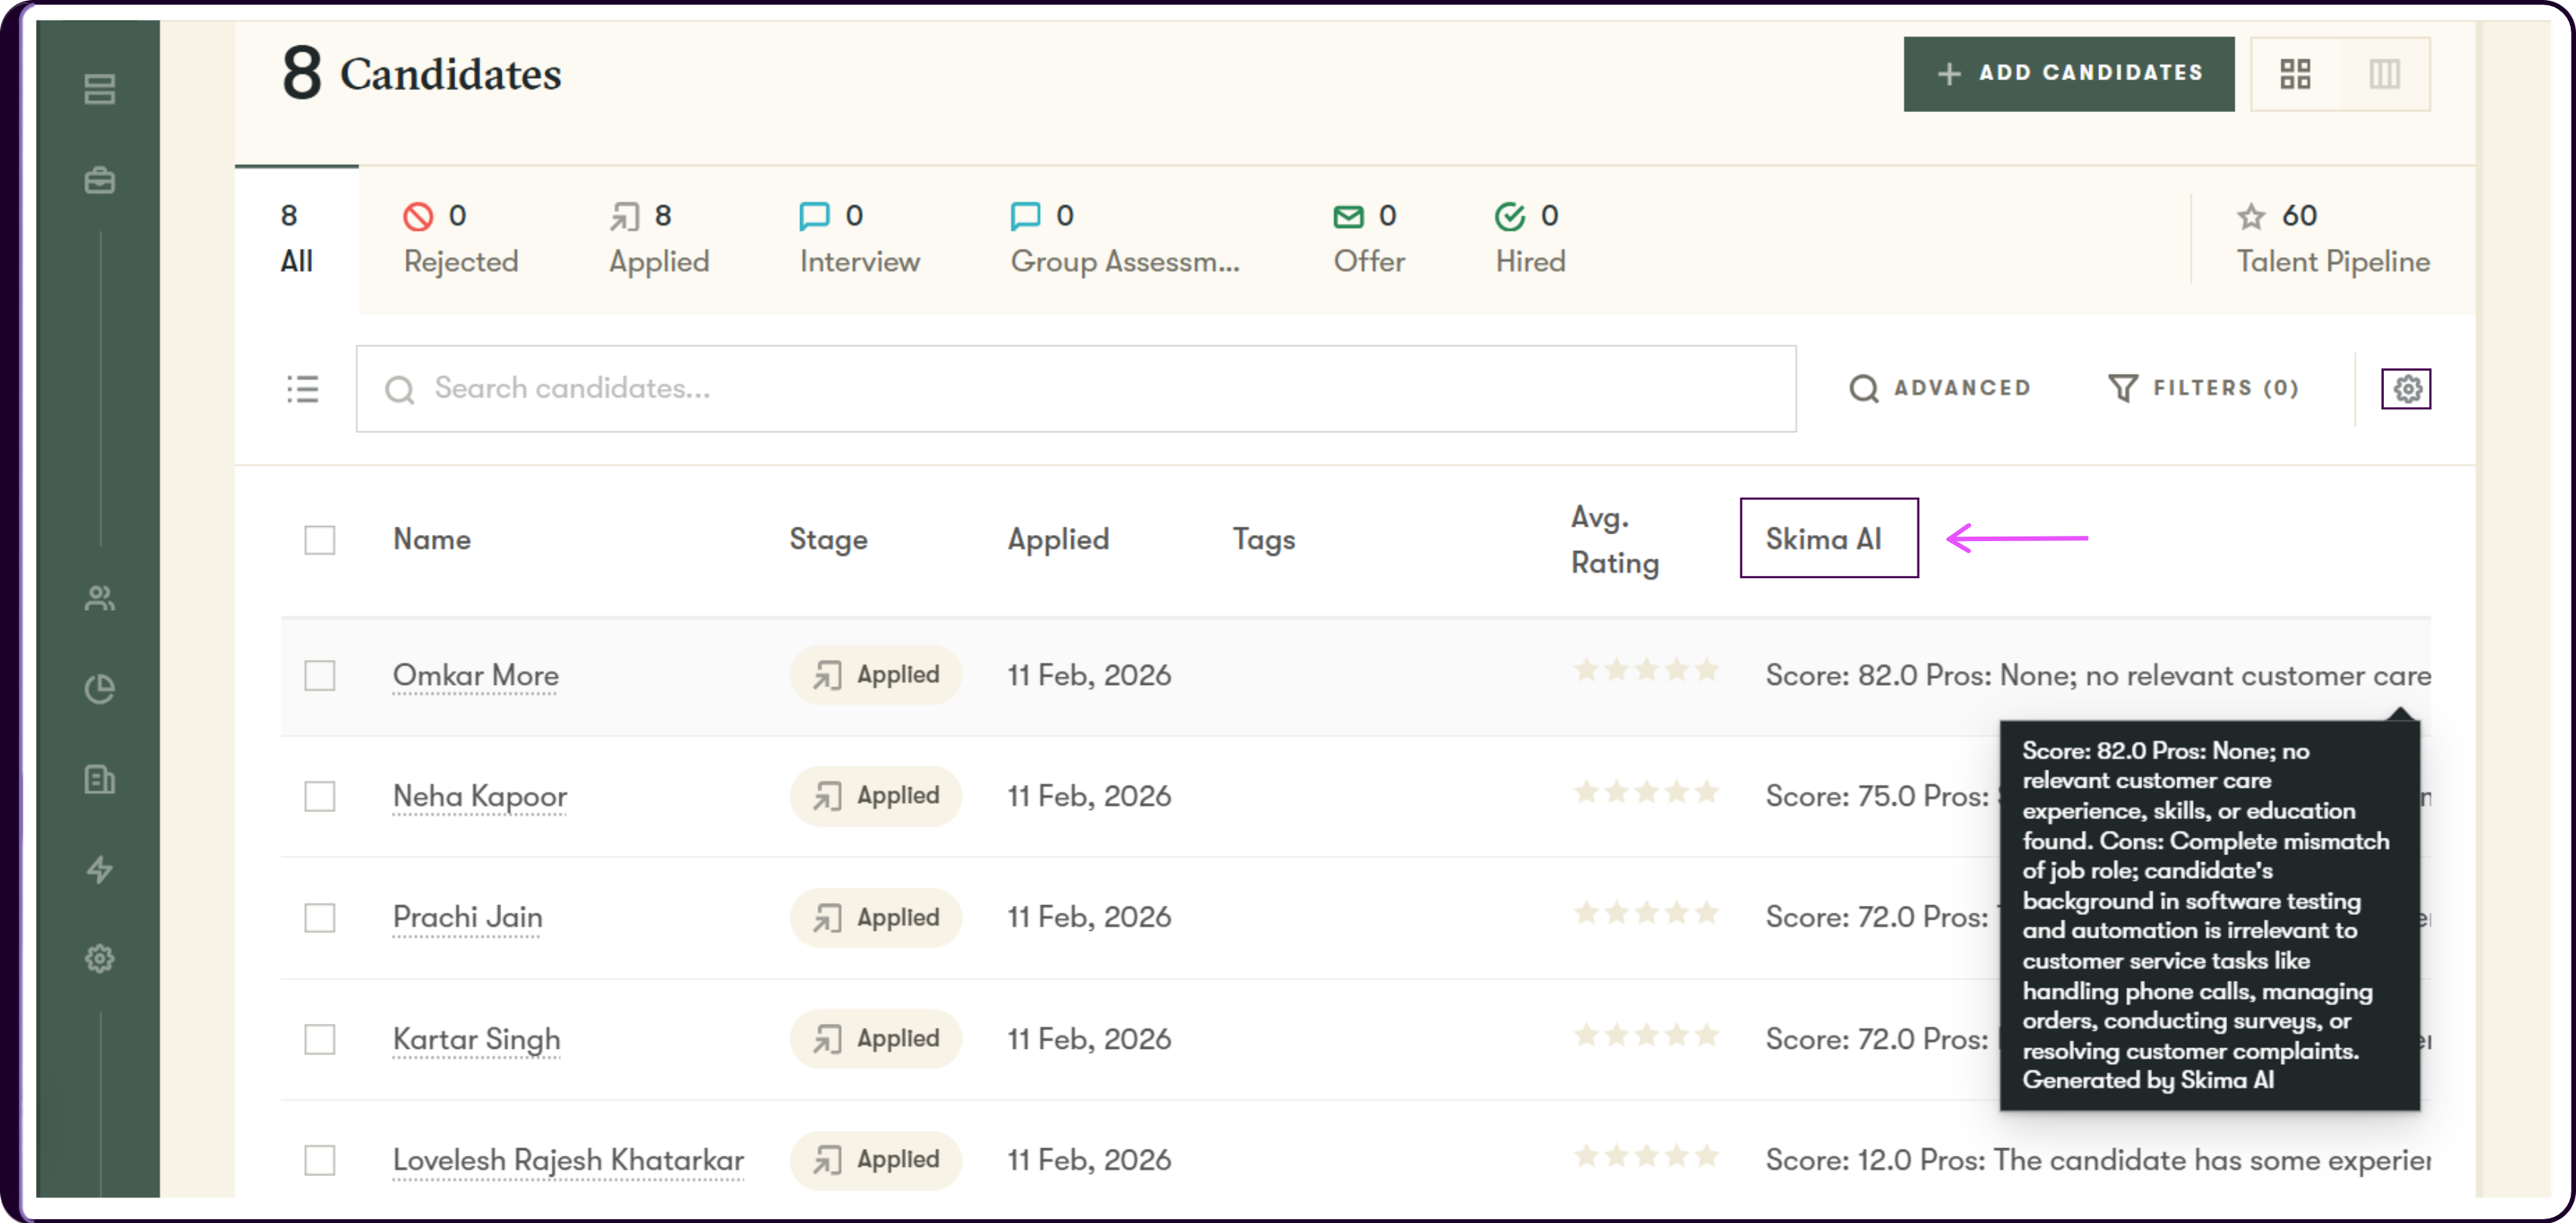This screenshot has height=1223, width=2576.
Task: Select the Interview stage tab
Action: [859, 239]
